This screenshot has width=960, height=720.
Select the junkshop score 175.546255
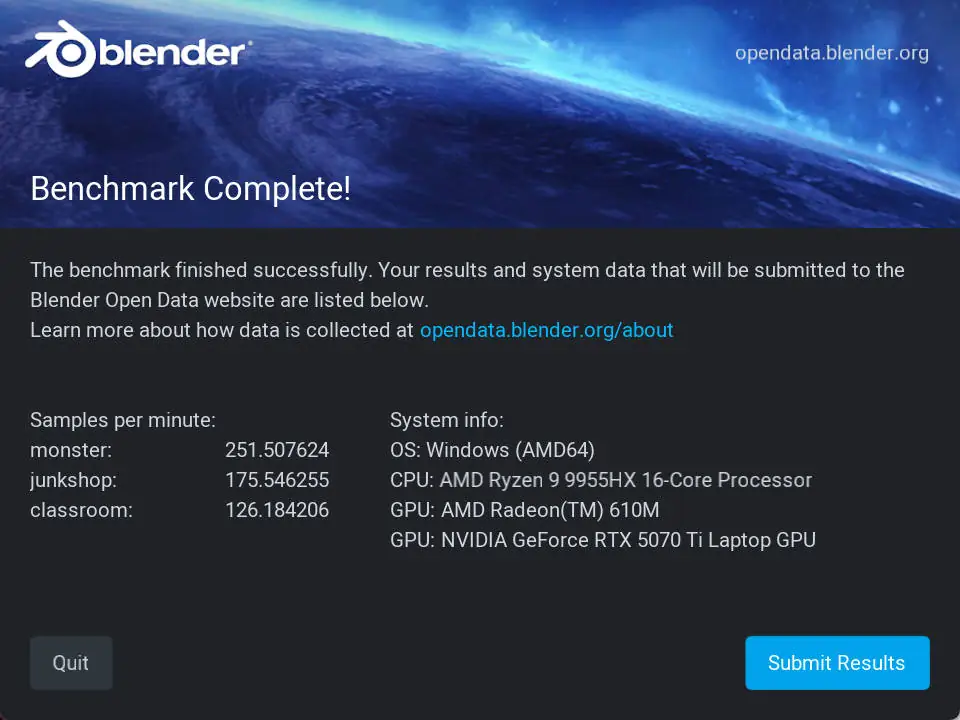pyautogui.click(x=277, y=480)
